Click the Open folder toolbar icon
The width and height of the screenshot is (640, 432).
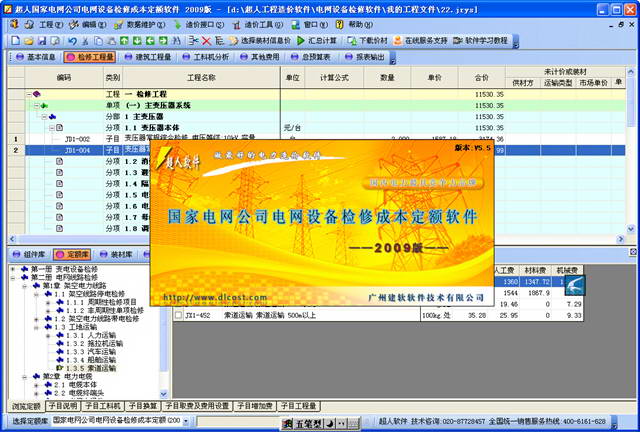[x=29, y=40]
